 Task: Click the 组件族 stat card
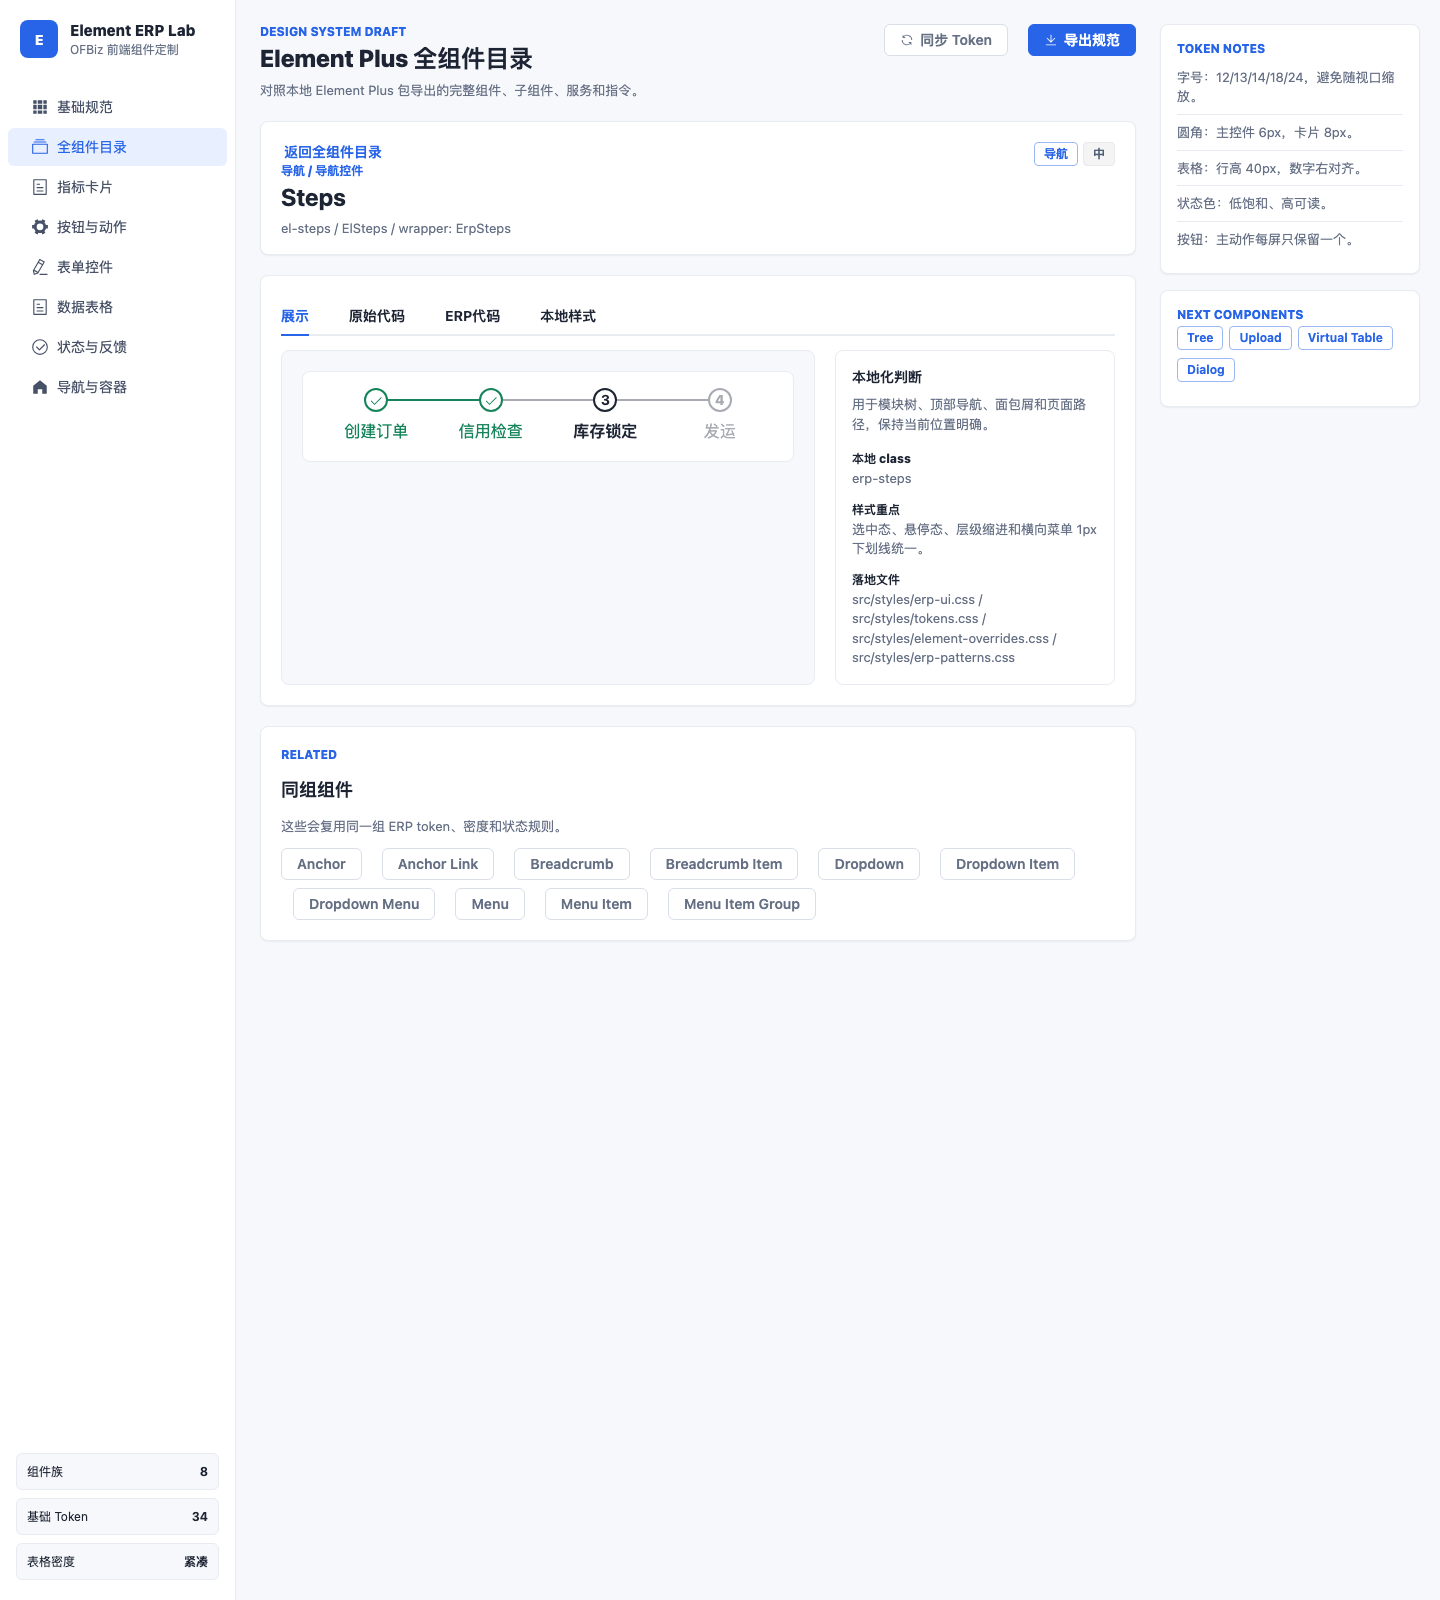point(117,1472)
